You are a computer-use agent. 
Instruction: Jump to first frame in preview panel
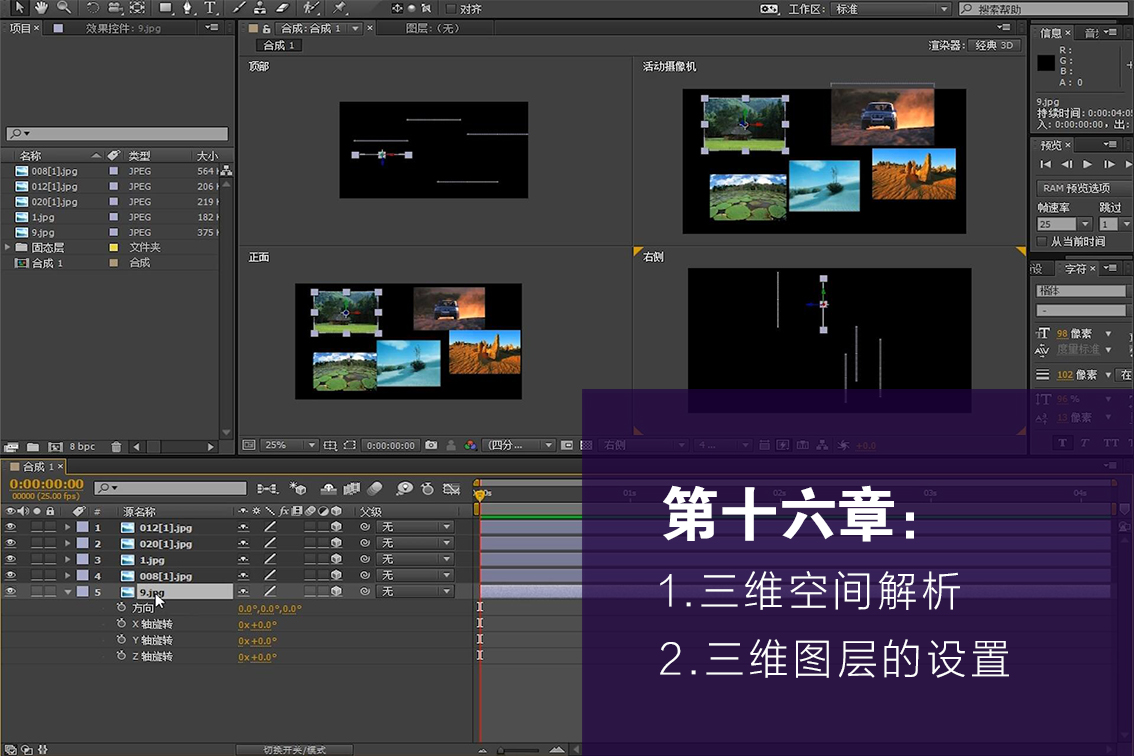pos(1045,164)
